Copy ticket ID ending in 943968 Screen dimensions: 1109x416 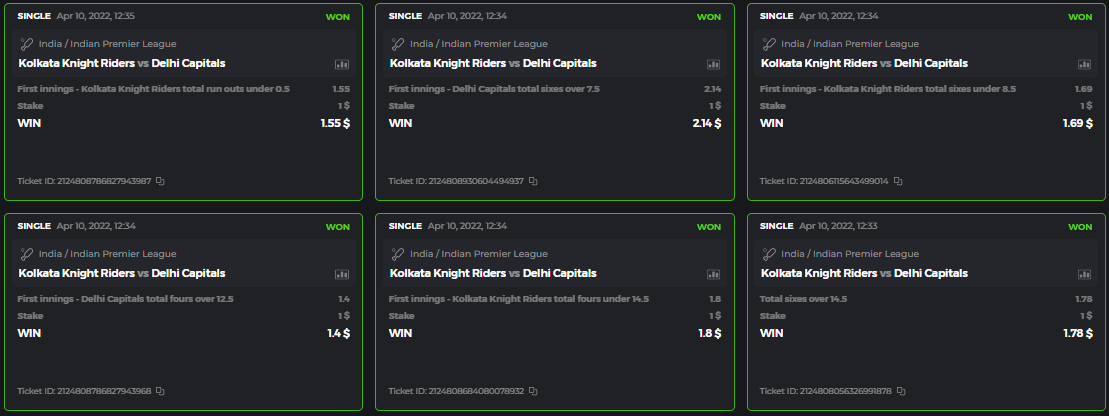pos(159,391)
